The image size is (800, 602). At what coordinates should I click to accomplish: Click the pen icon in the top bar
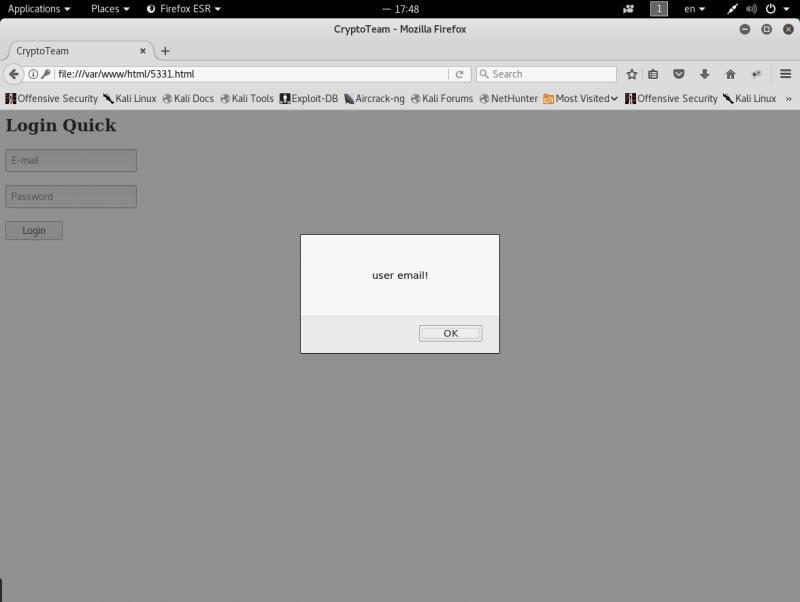coord(732,9)
